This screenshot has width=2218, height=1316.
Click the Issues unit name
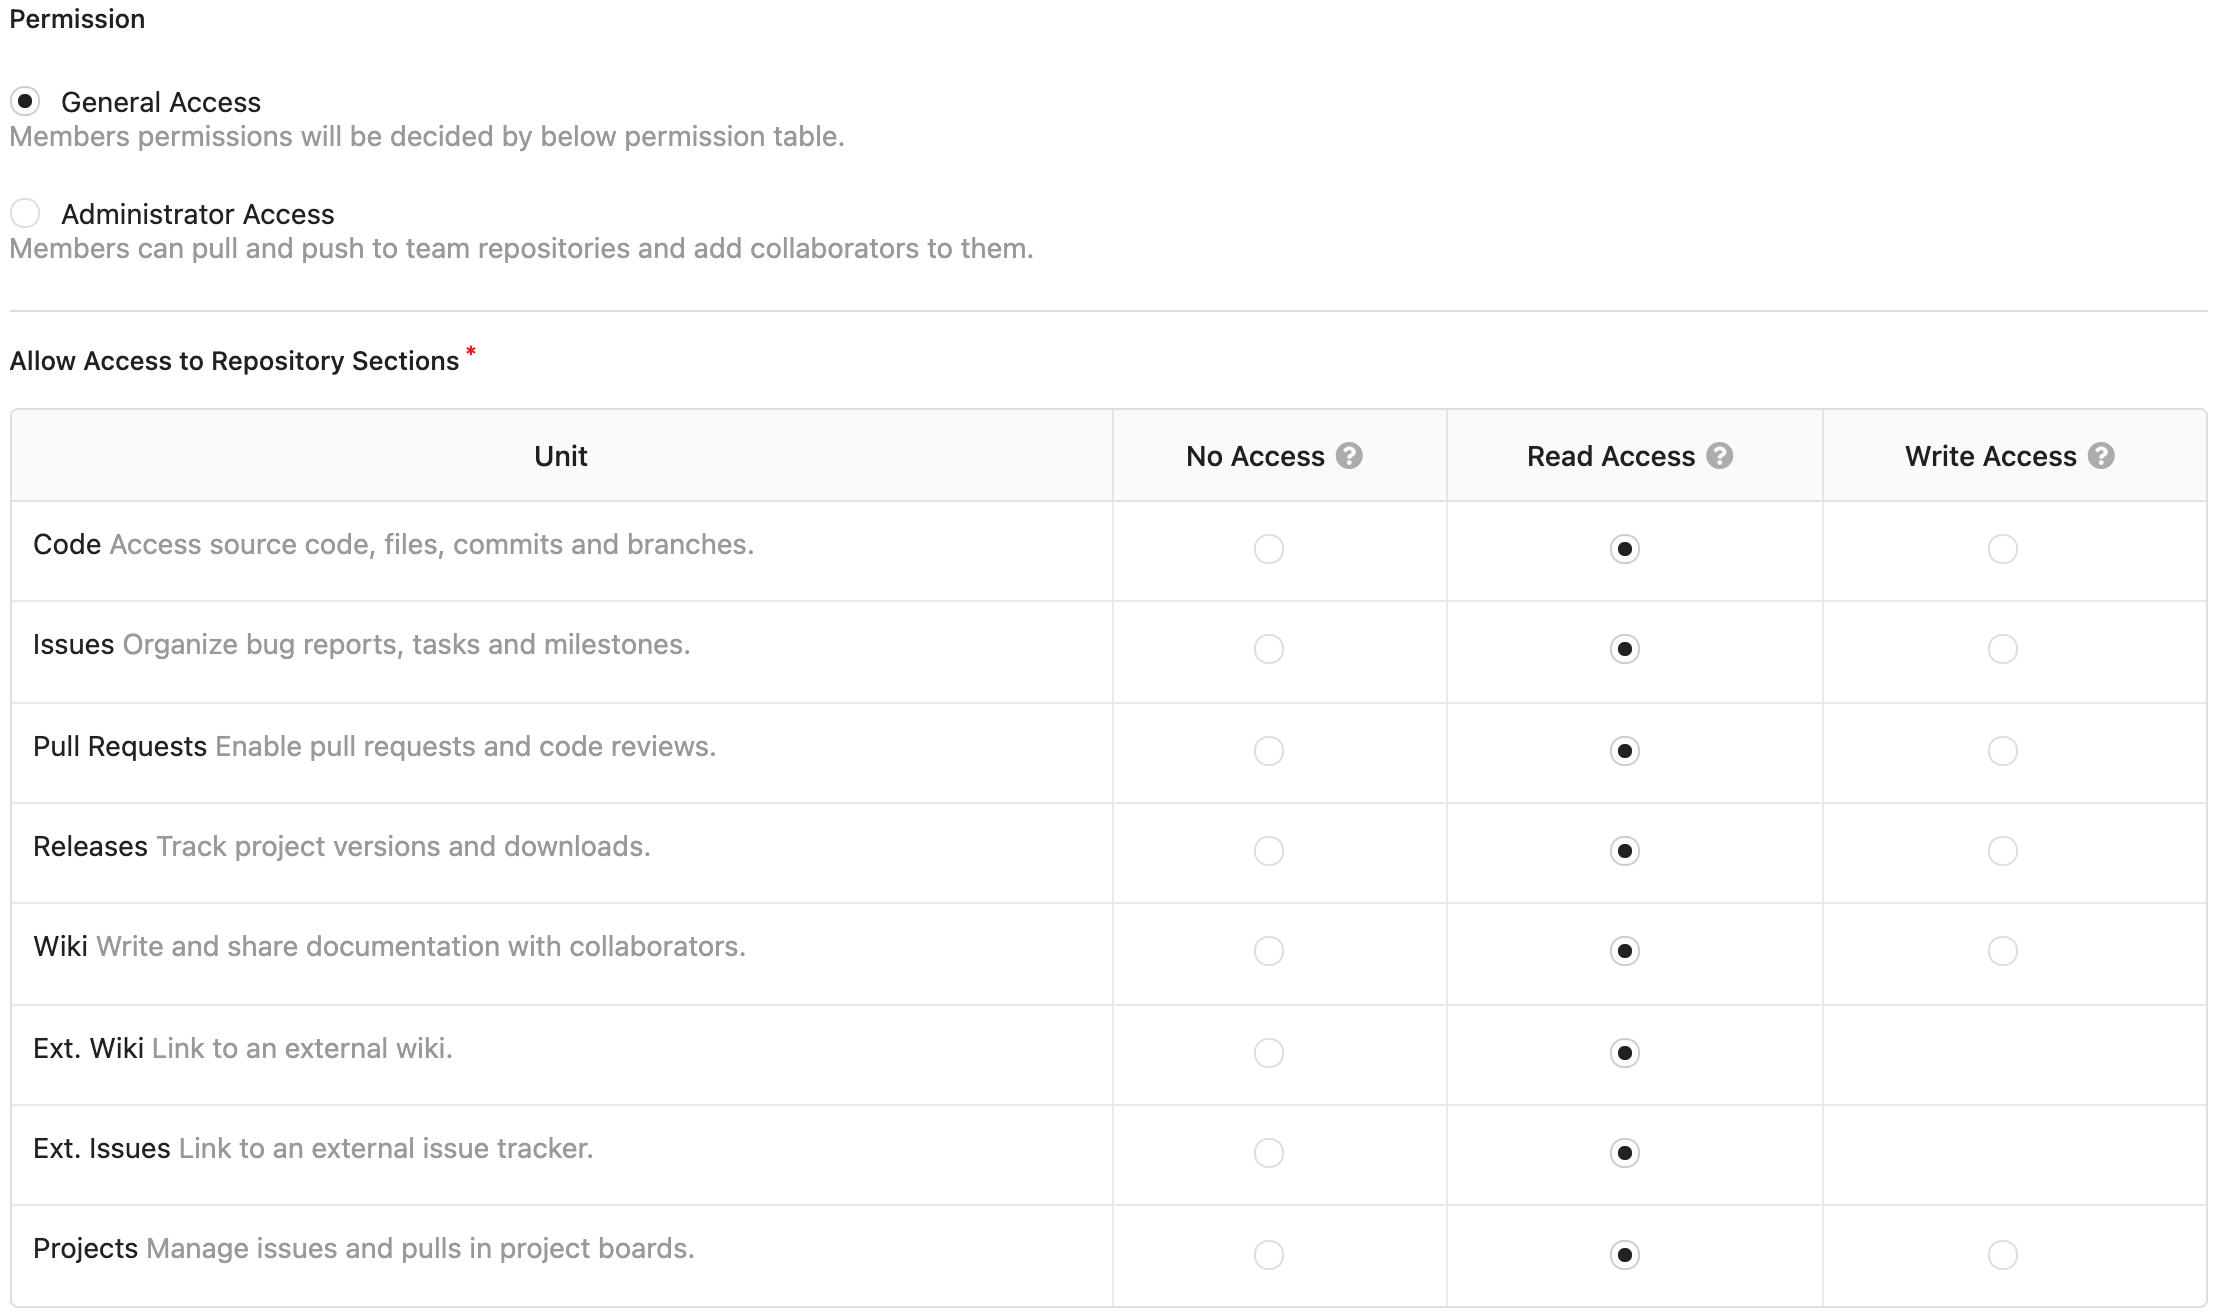coord(74,644)
